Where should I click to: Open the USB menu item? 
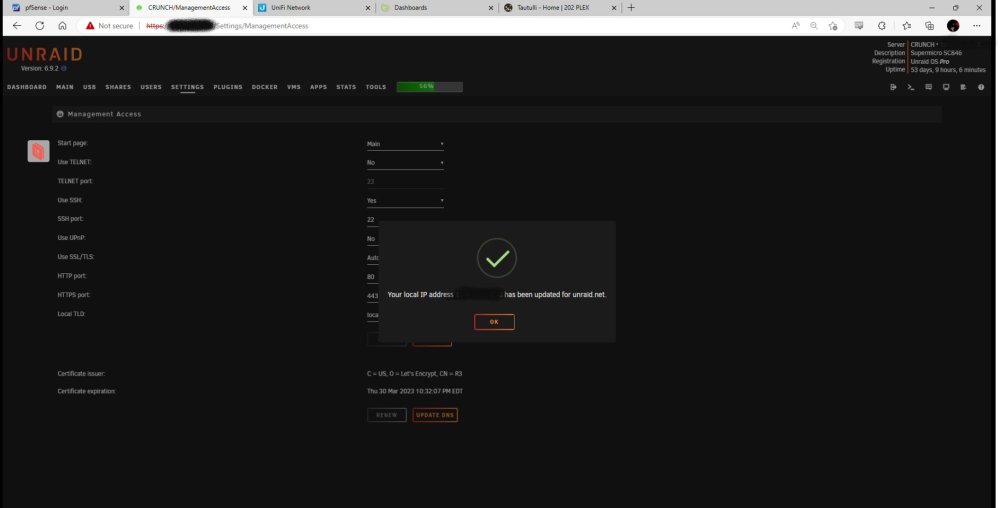pyautogui.click(x=89, y=87)
